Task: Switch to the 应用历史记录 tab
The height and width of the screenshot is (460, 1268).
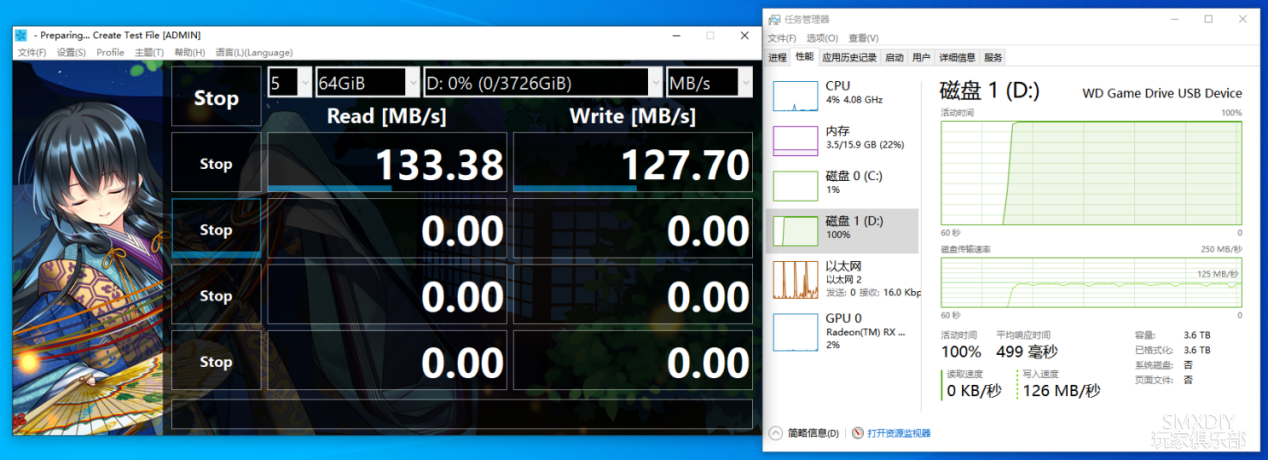Action: 849,57
